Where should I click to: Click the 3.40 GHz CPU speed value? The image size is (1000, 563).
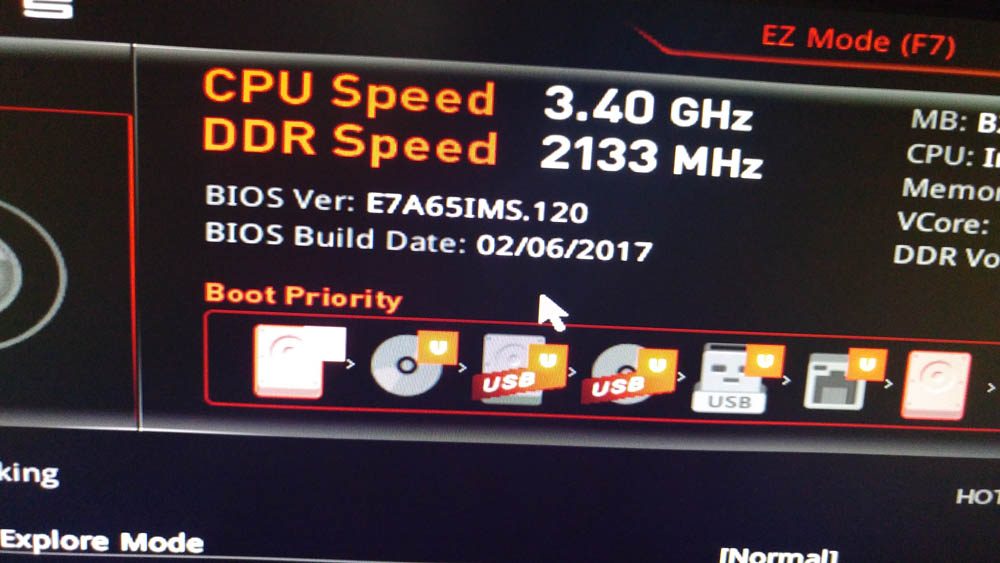[x=648, y=108]
